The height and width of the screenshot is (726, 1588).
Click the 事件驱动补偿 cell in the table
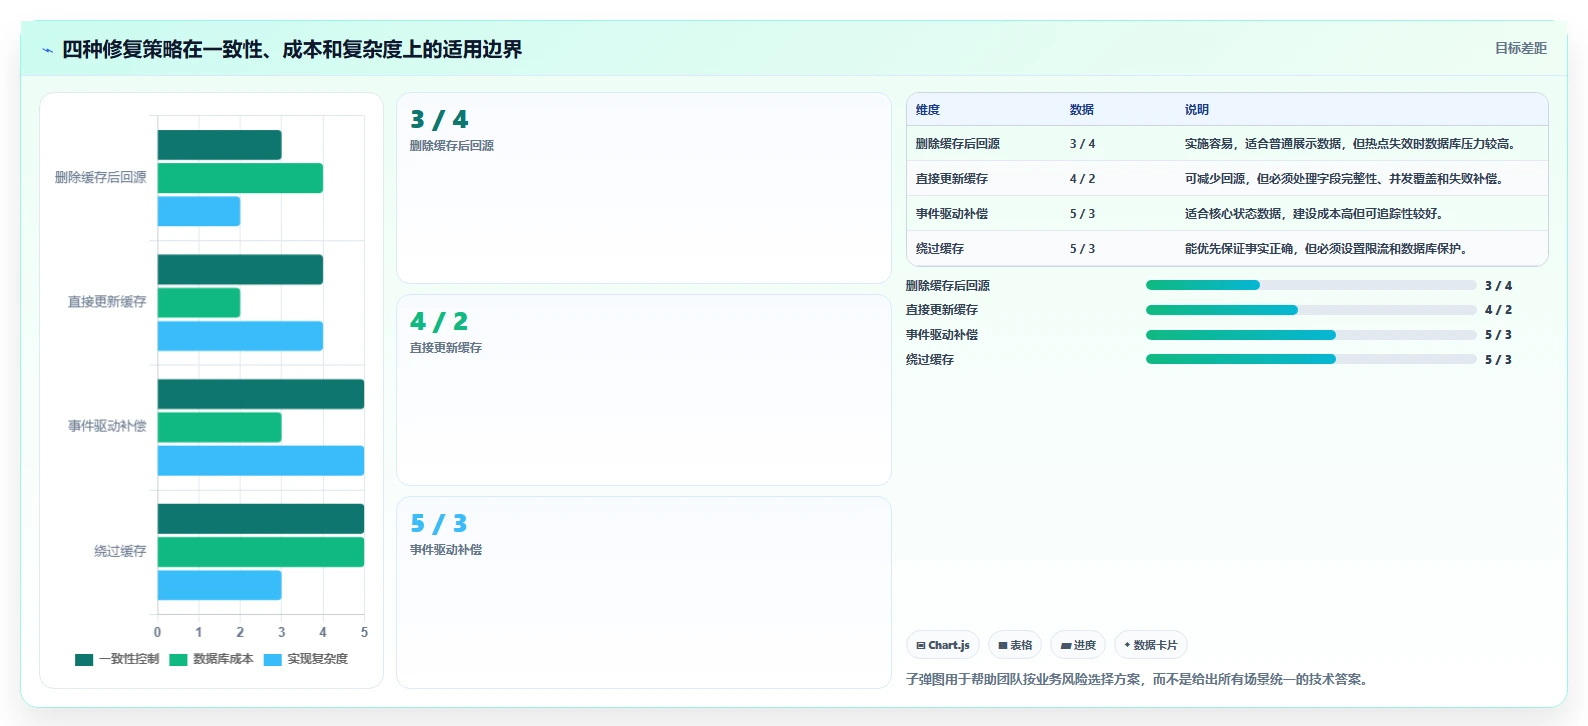952,214
